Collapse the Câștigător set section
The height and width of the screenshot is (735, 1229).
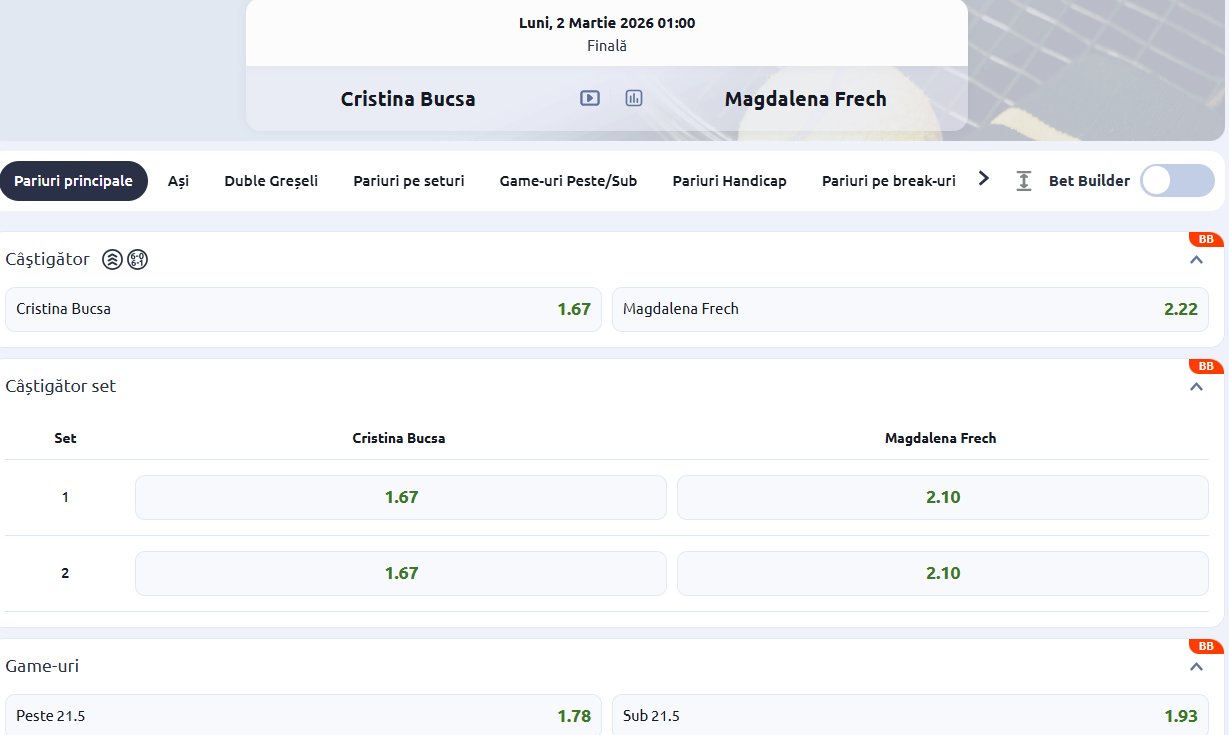1196,386
